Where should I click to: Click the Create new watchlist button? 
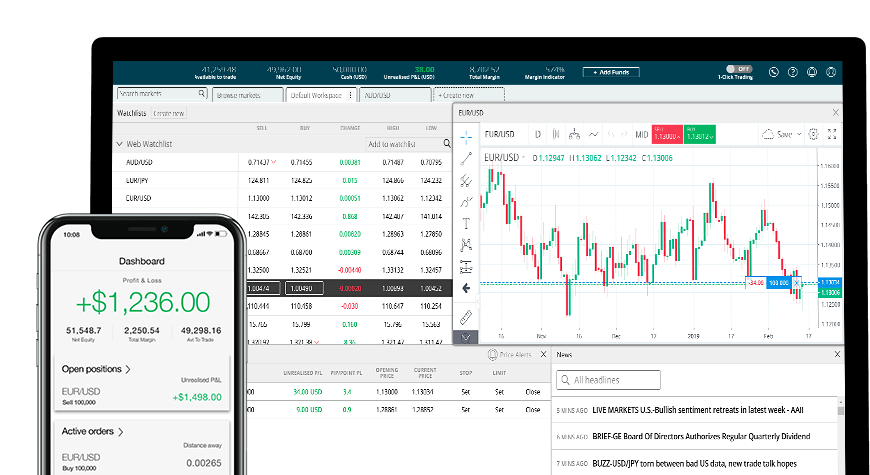coord(169,114)
